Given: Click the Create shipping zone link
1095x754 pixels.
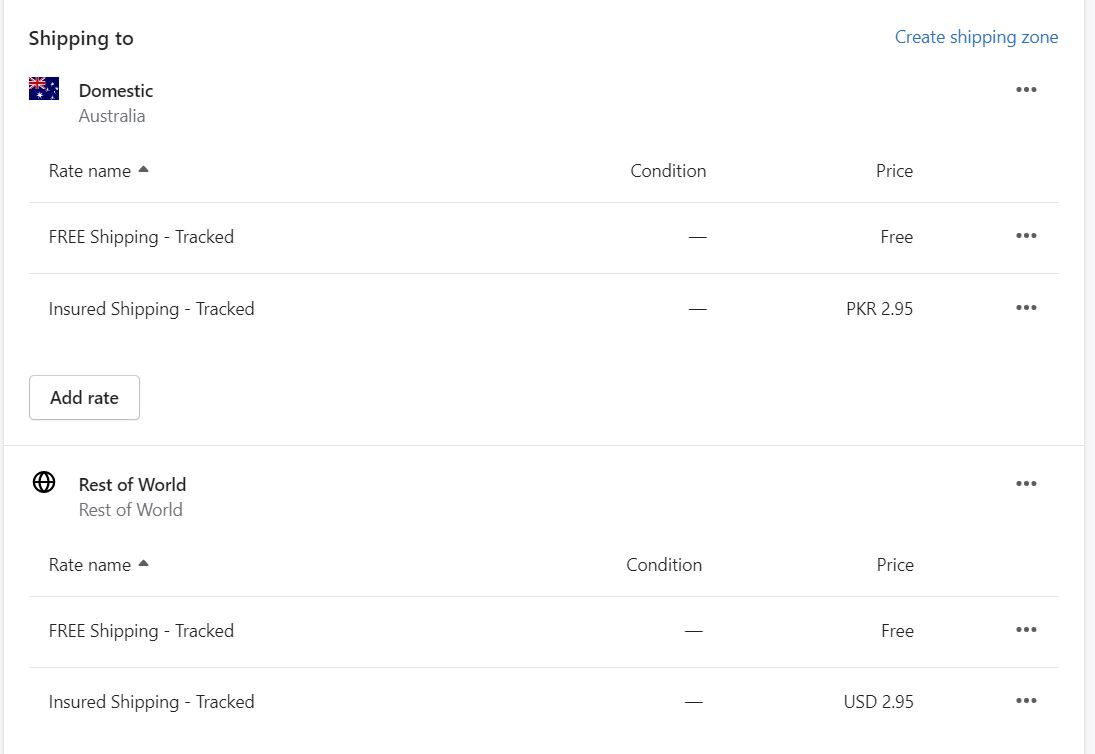Looking at the screenshot, I should pos(976,37).
